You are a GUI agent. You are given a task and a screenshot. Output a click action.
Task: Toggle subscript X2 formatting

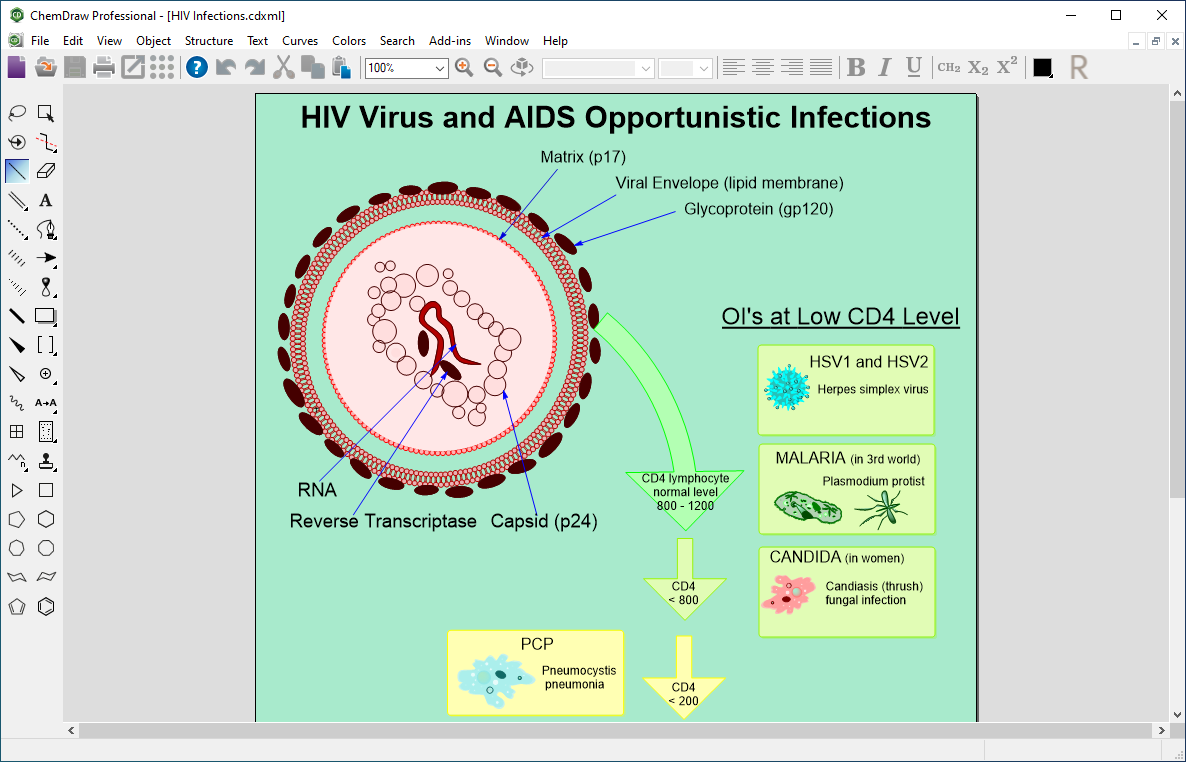978,67
